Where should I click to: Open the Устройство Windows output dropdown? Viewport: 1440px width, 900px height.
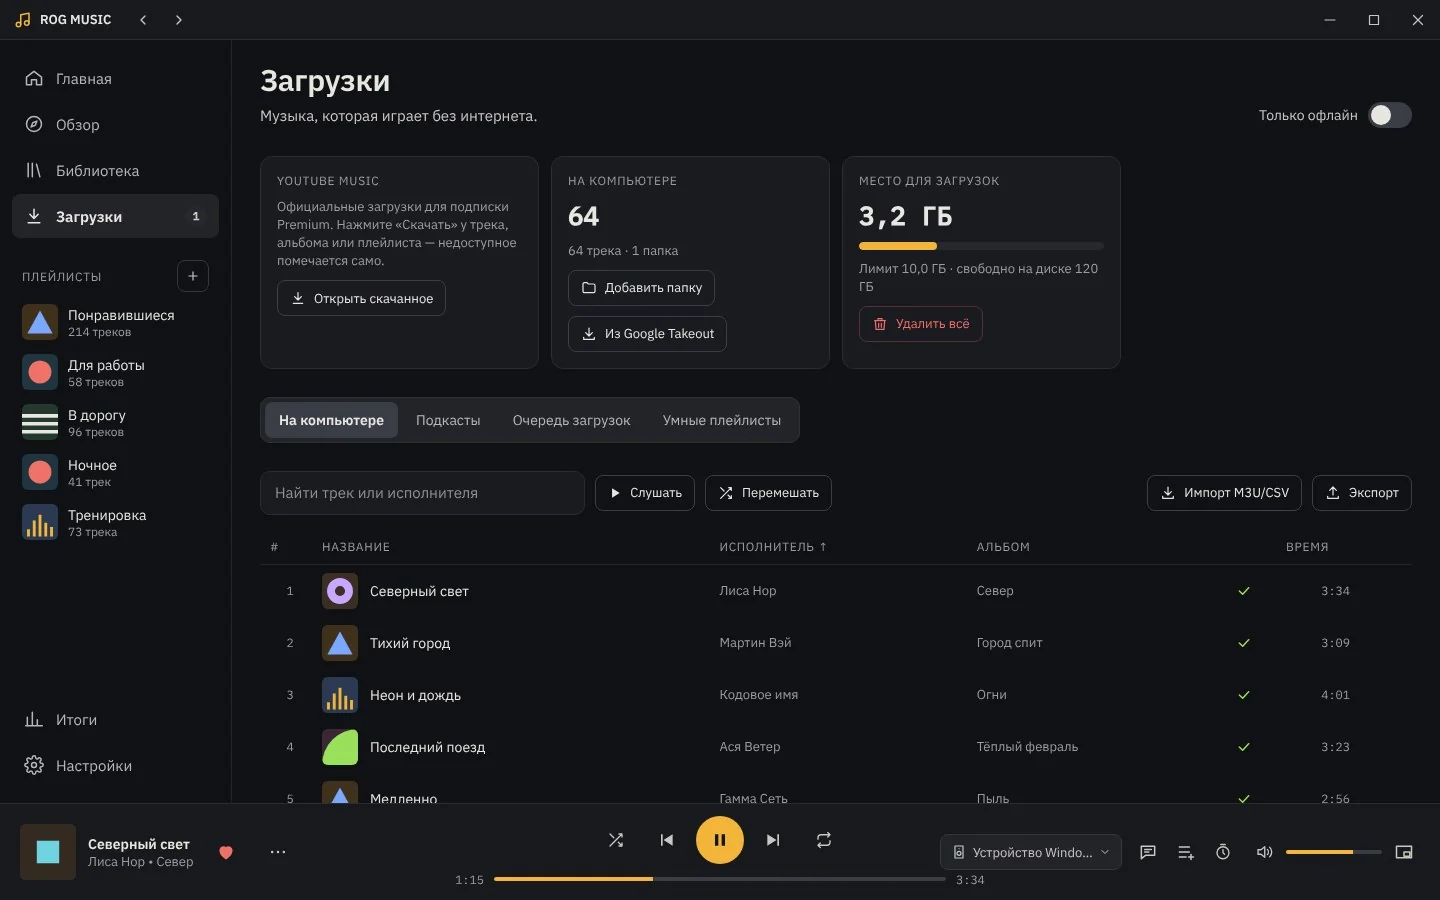click(1031, 852)
